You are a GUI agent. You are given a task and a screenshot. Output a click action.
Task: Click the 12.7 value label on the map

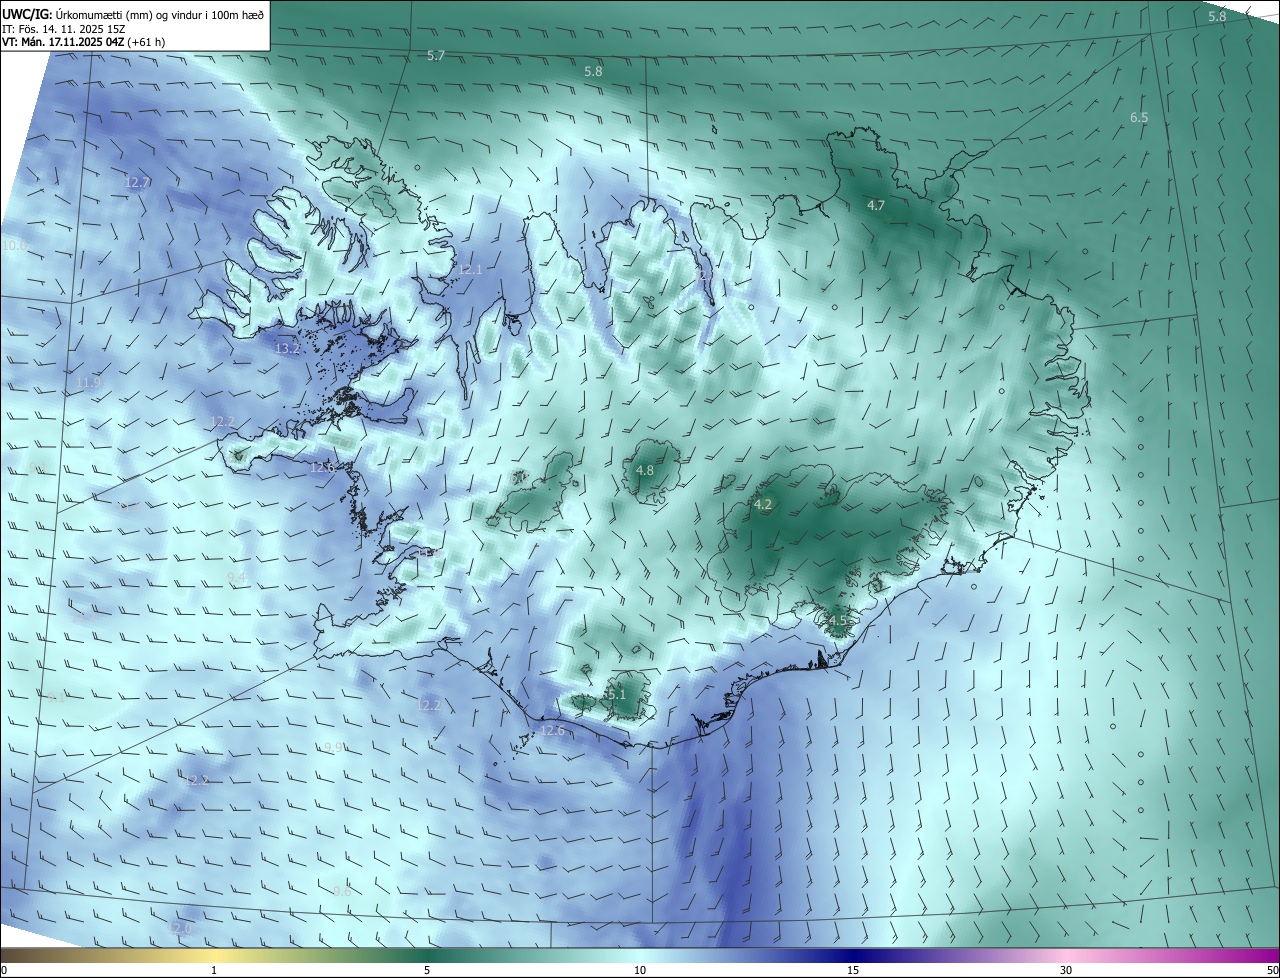tap(138, 183)
